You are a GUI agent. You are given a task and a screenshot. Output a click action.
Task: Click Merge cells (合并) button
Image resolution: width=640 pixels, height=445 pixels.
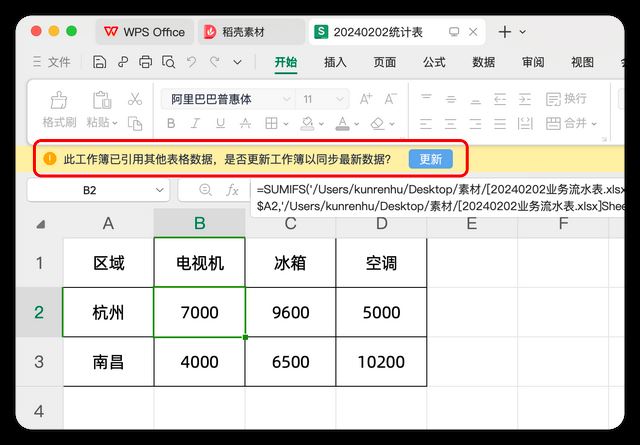coord(566,123)
